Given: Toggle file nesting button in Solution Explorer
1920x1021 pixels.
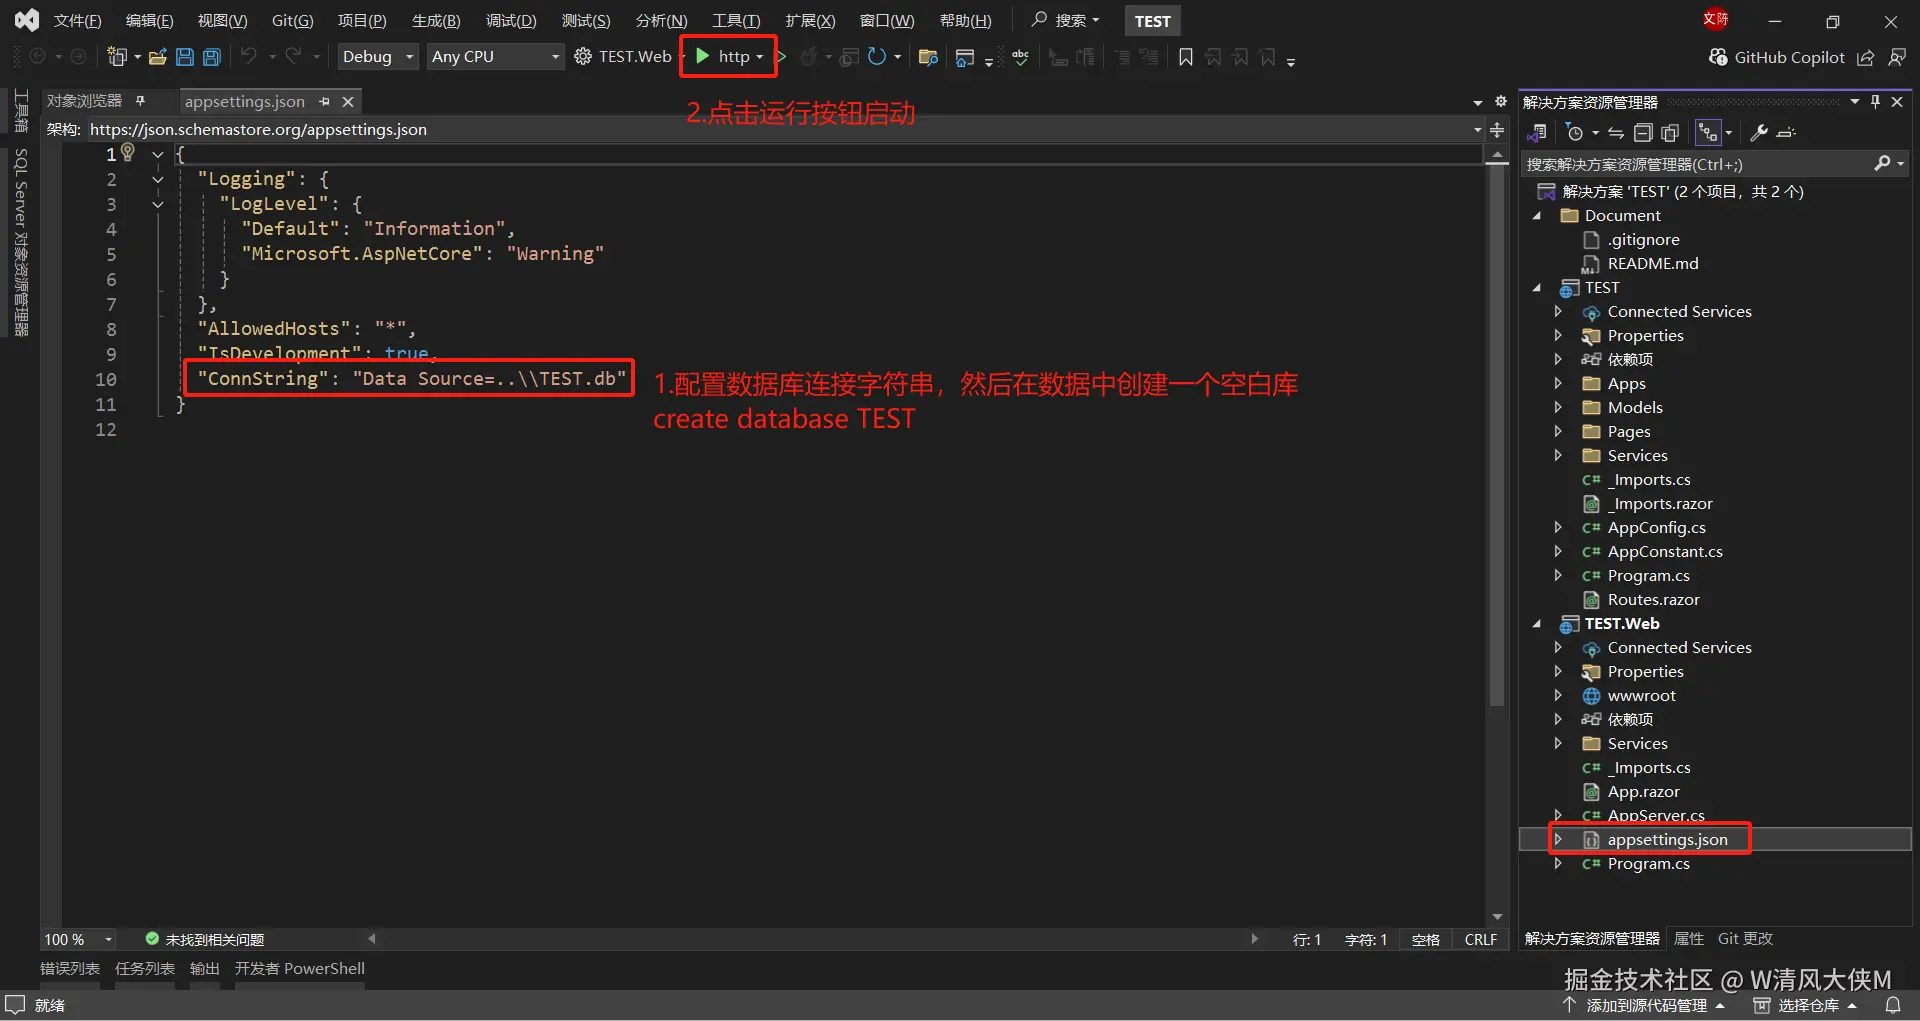Looking at the screenshot, I should 1708,133.
